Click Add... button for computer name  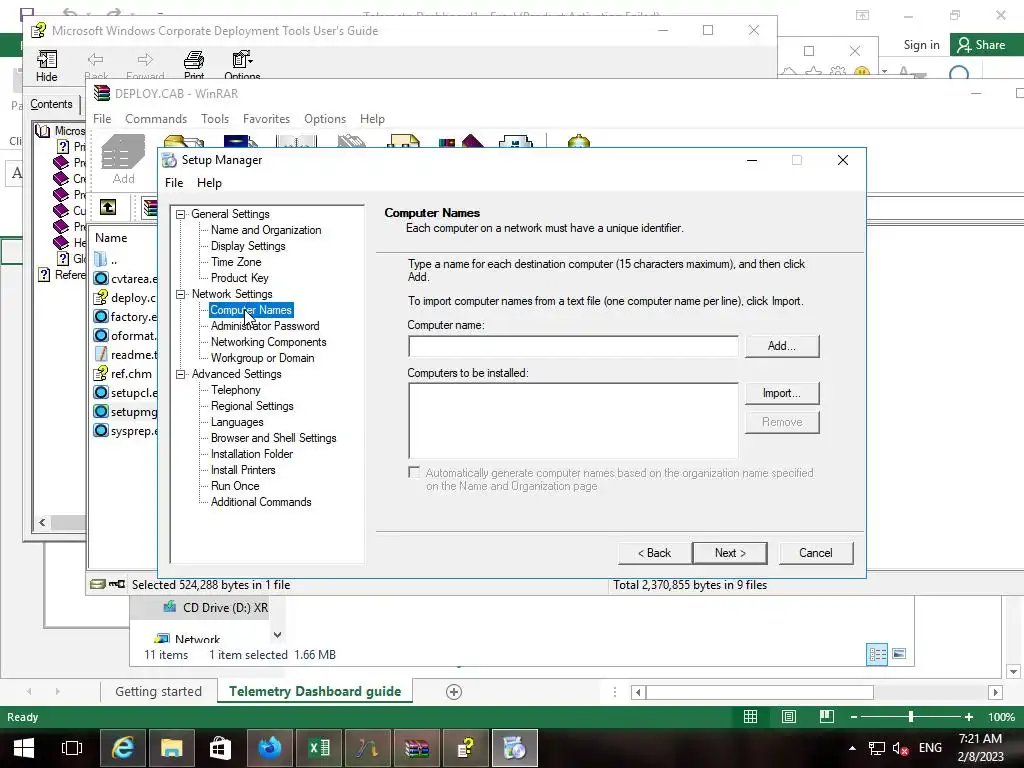pos(782,346)
